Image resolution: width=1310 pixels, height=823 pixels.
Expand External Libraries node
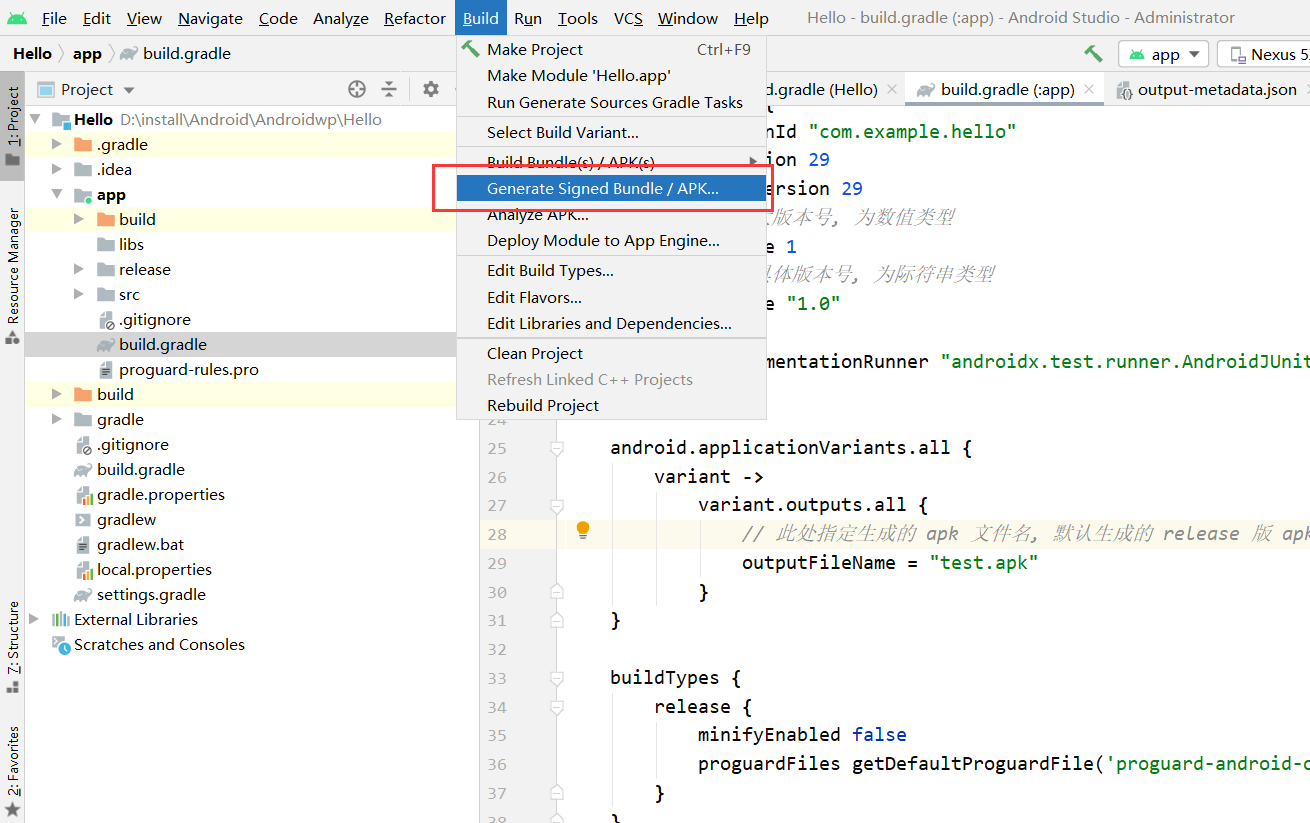pos(35,619)
